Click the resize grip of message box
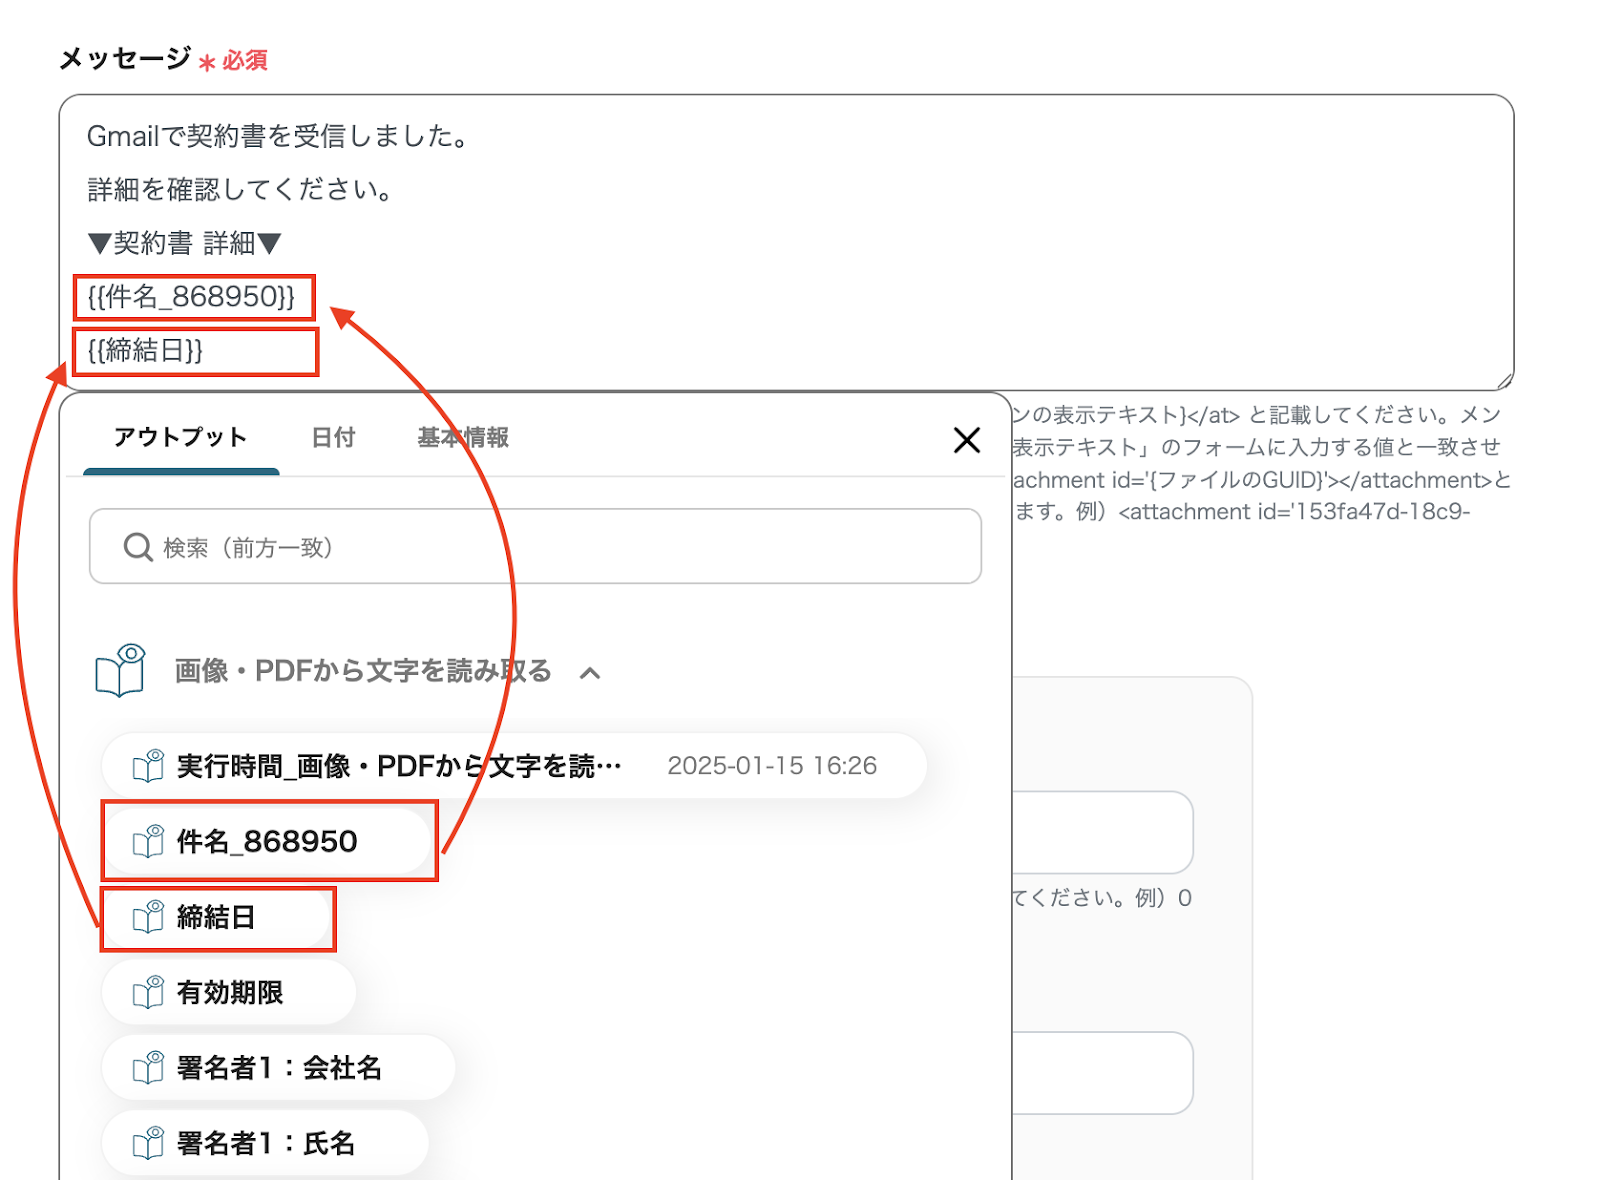1600x1180 pixels. [1503, 380]
